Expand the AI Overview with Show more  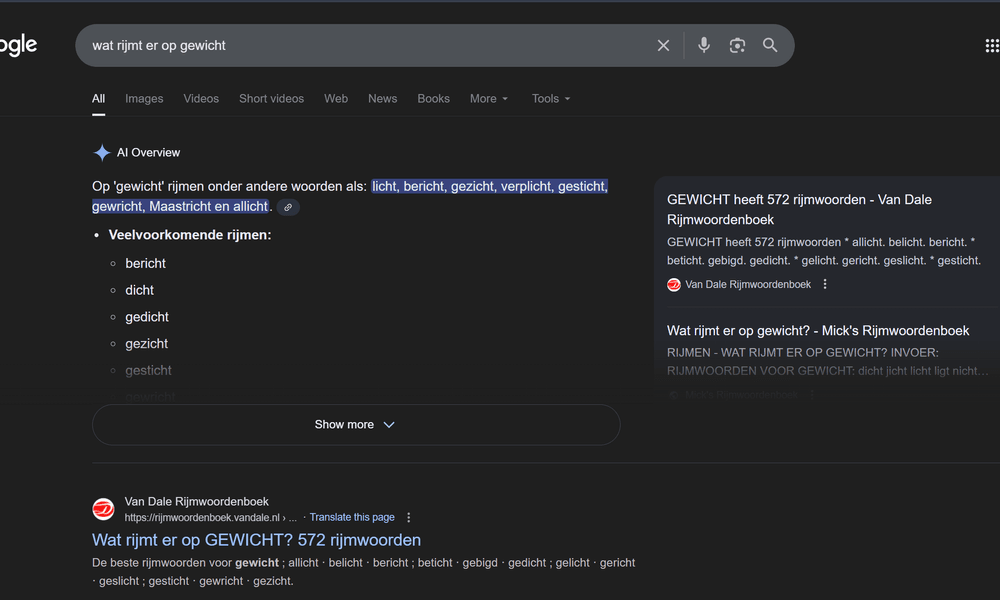point(355,424)
